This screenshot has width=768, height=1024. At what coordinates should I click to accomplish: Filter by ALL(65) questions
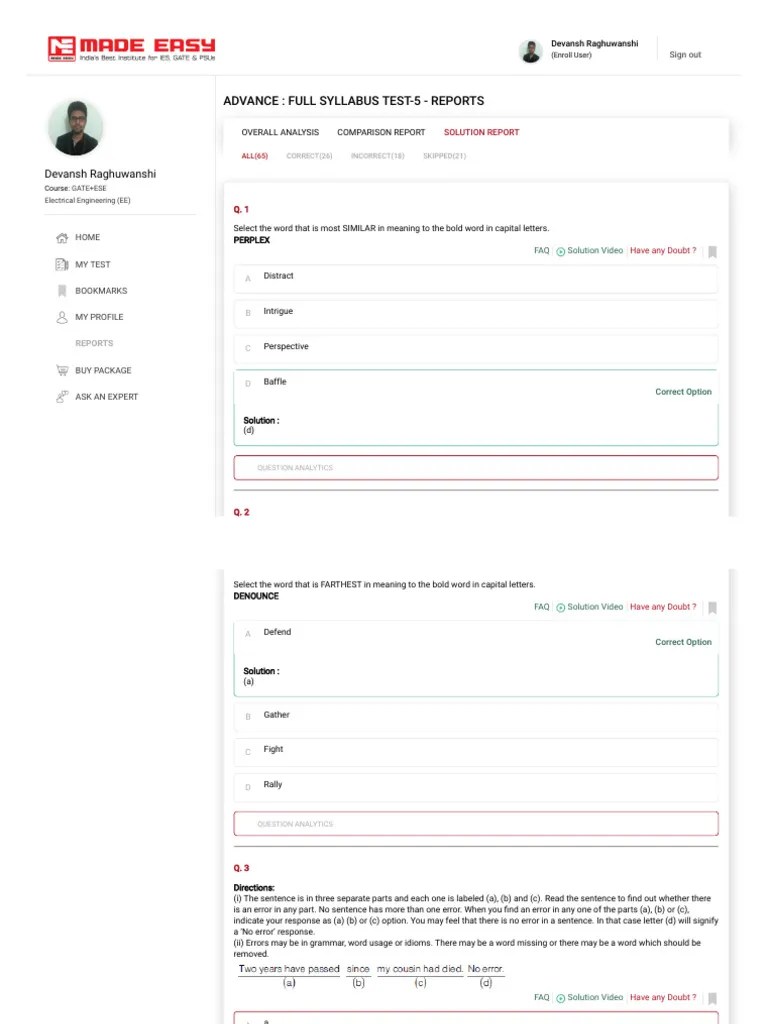pos(255,156)
